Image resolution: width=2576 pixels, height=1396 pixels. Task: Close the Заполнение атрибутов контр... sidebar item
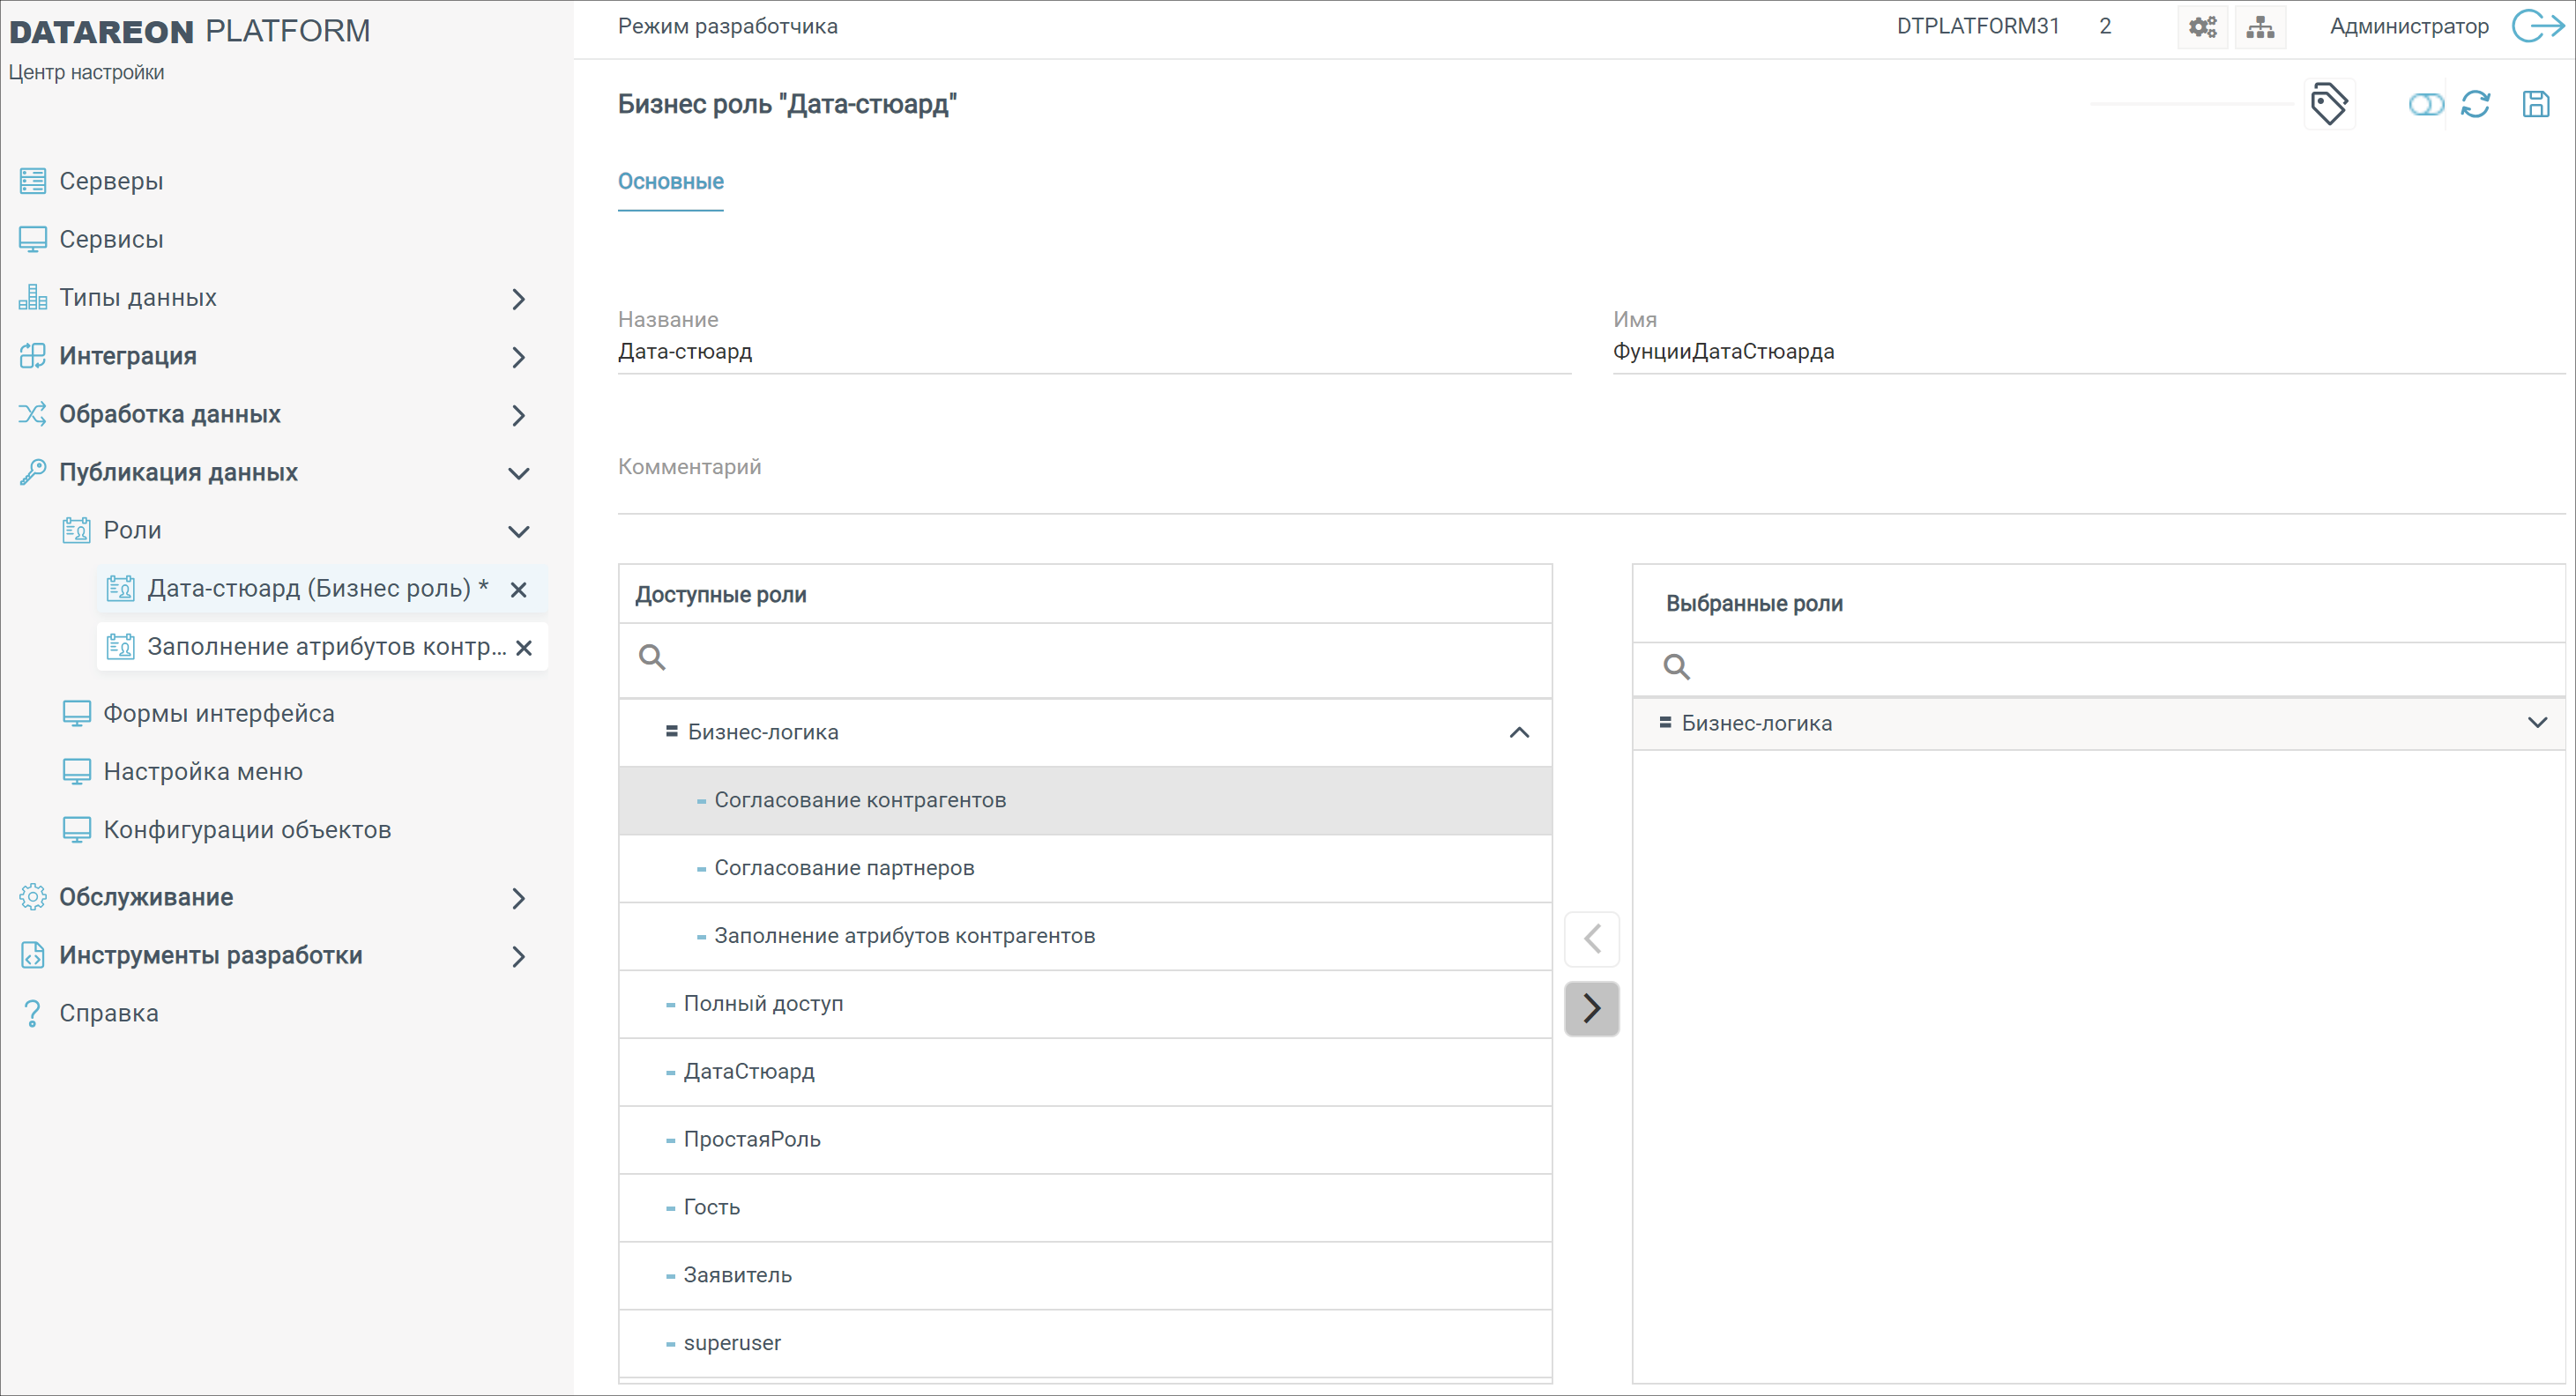(523, 648)
